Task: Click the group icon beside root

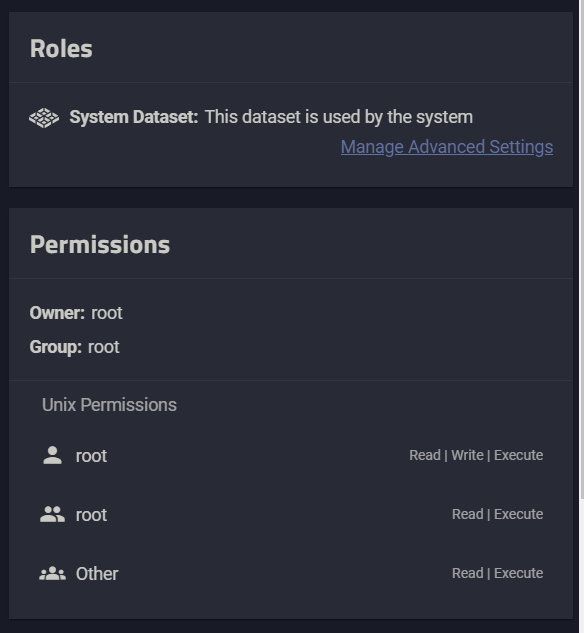Action: 52,514
